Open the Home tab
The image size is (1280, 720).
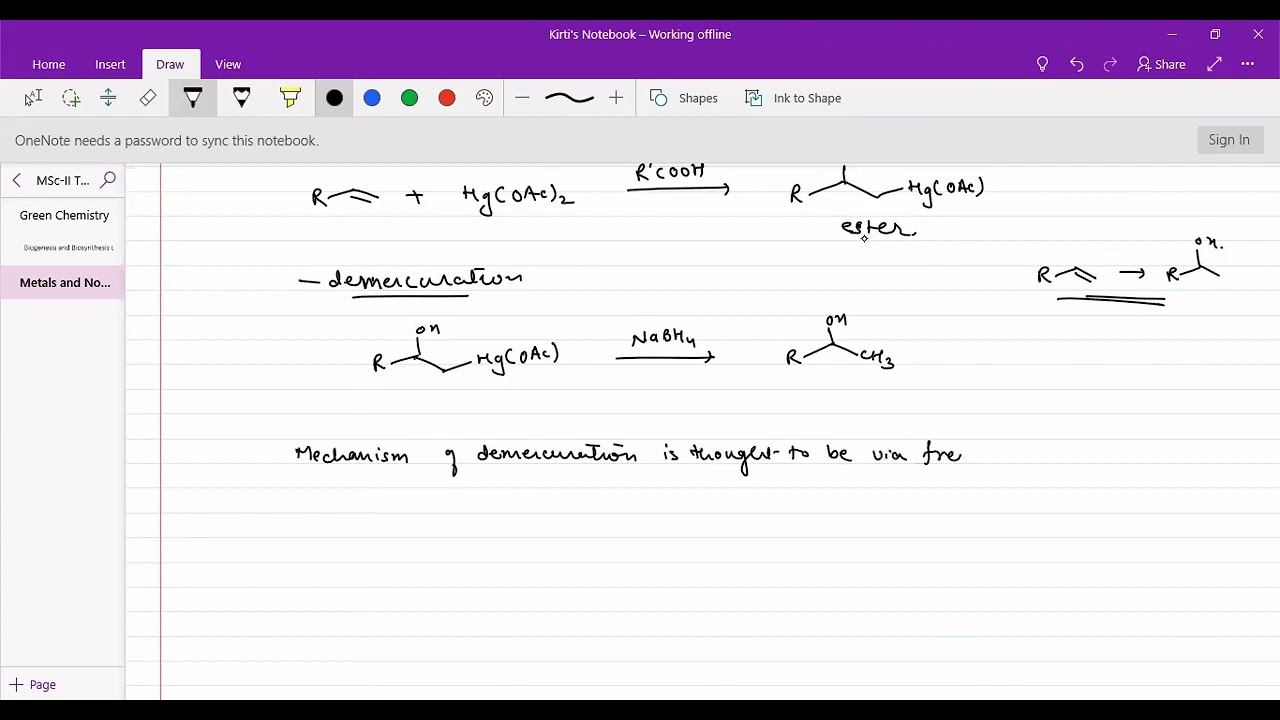pyautogui.click(x=49, y=64)
